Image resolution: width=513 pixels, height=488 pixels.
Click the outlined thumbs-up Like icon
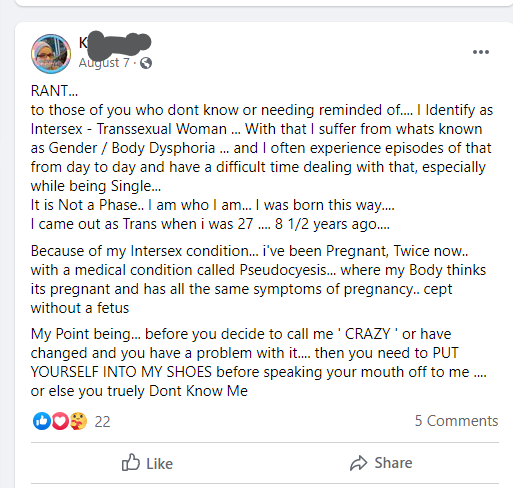click(x=130, y=462)
